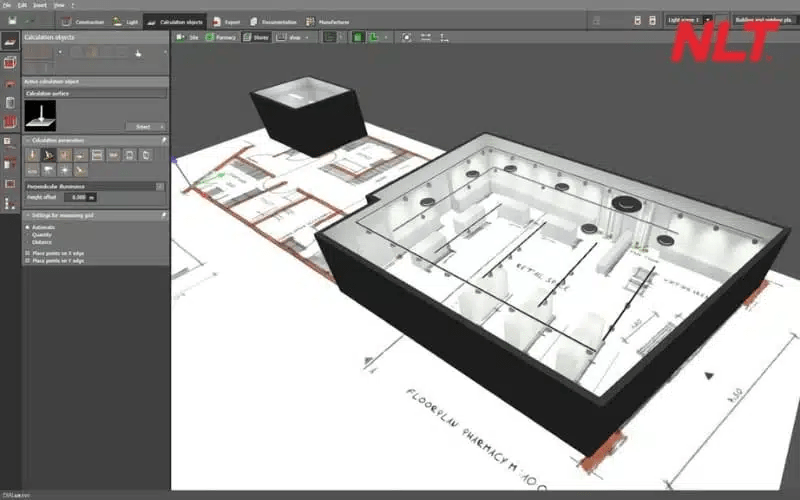Open the Documentation mode icon
The height and width of the screenshot is (500, 800).
254,20
